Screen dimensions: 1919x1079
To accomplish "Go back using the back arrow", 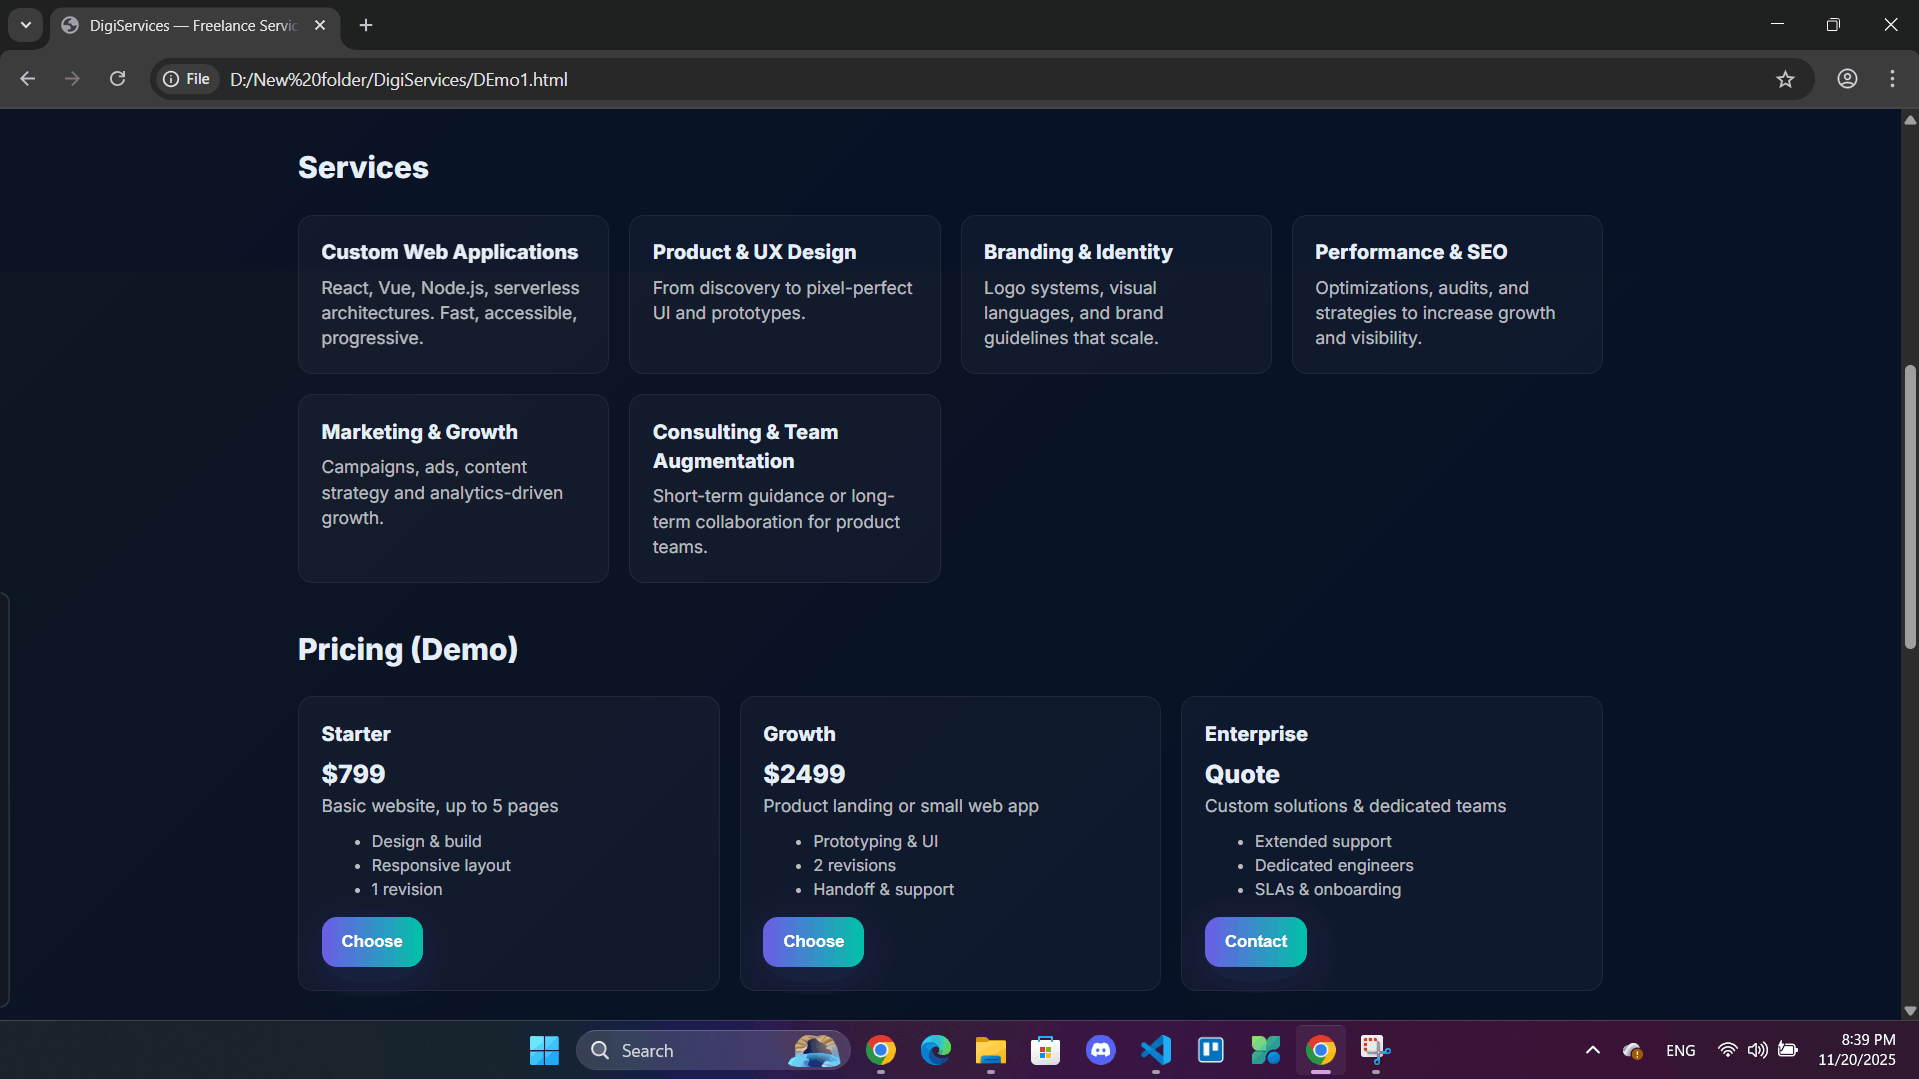I will pos(28,79).
